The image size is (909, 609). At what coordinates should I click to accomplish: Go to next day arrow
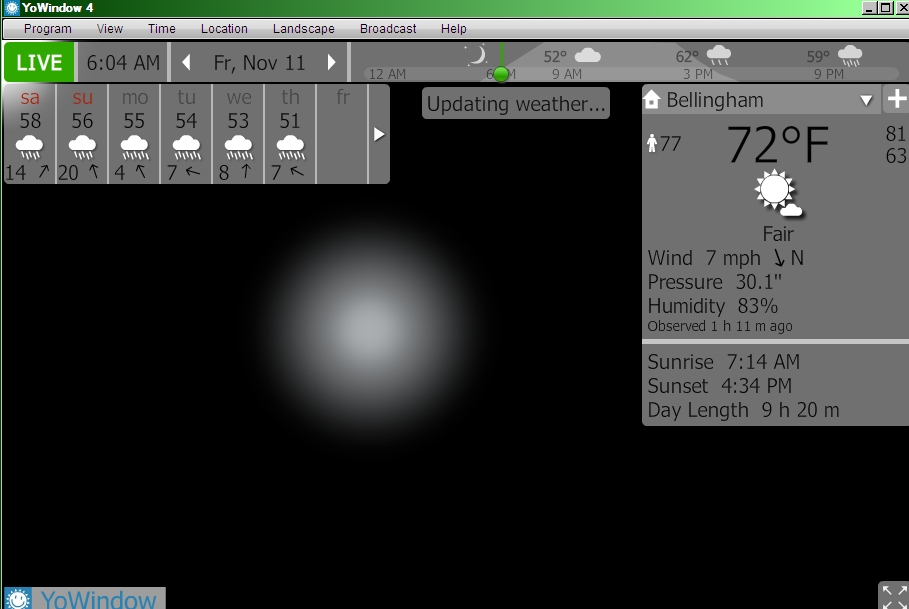(333, 63)
